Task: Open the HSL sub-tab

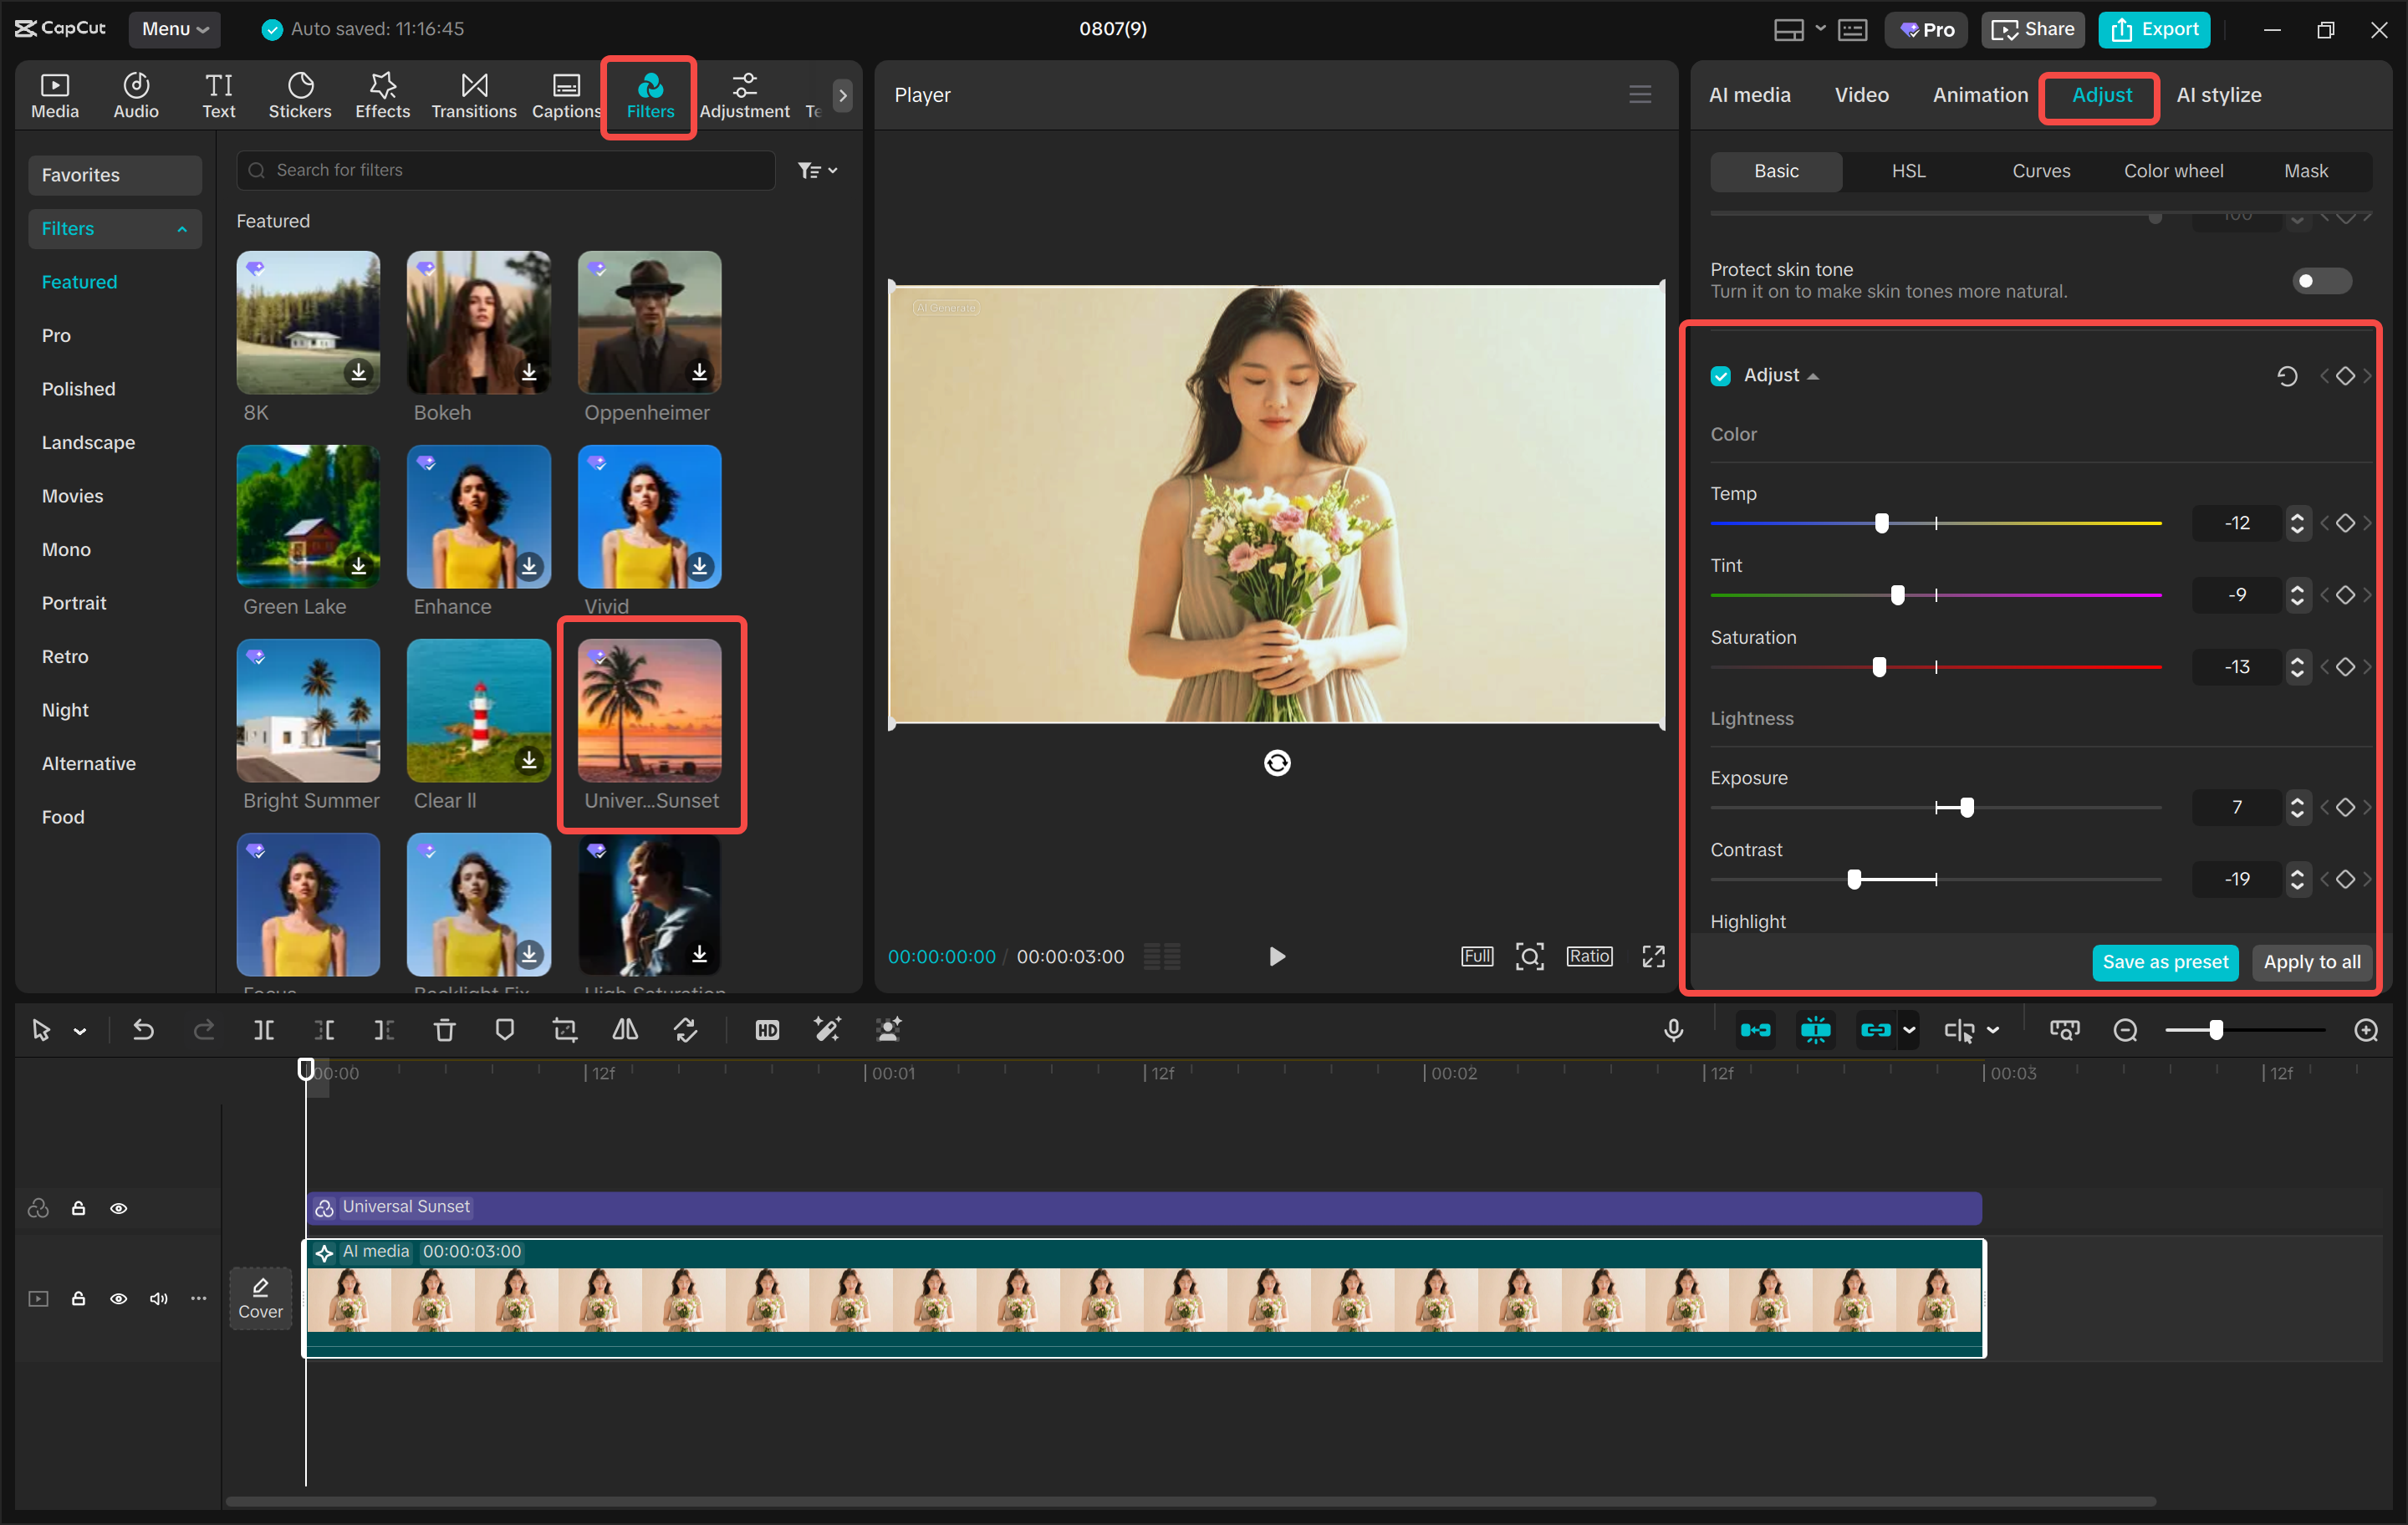Action: (x=1908, y=171)
